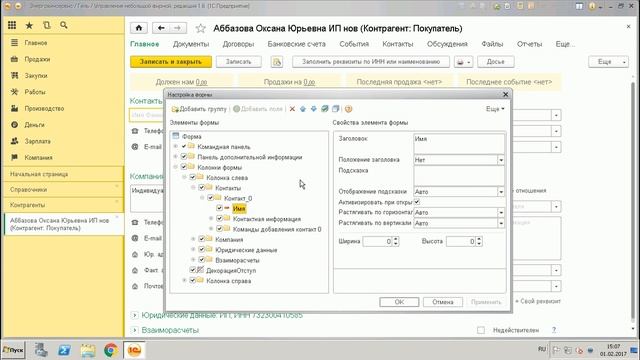The height and width of the screenshot is (360, 640).
Task: Toggle Панель дополнительной информации checkbox
Action: (x=184, y=157)
